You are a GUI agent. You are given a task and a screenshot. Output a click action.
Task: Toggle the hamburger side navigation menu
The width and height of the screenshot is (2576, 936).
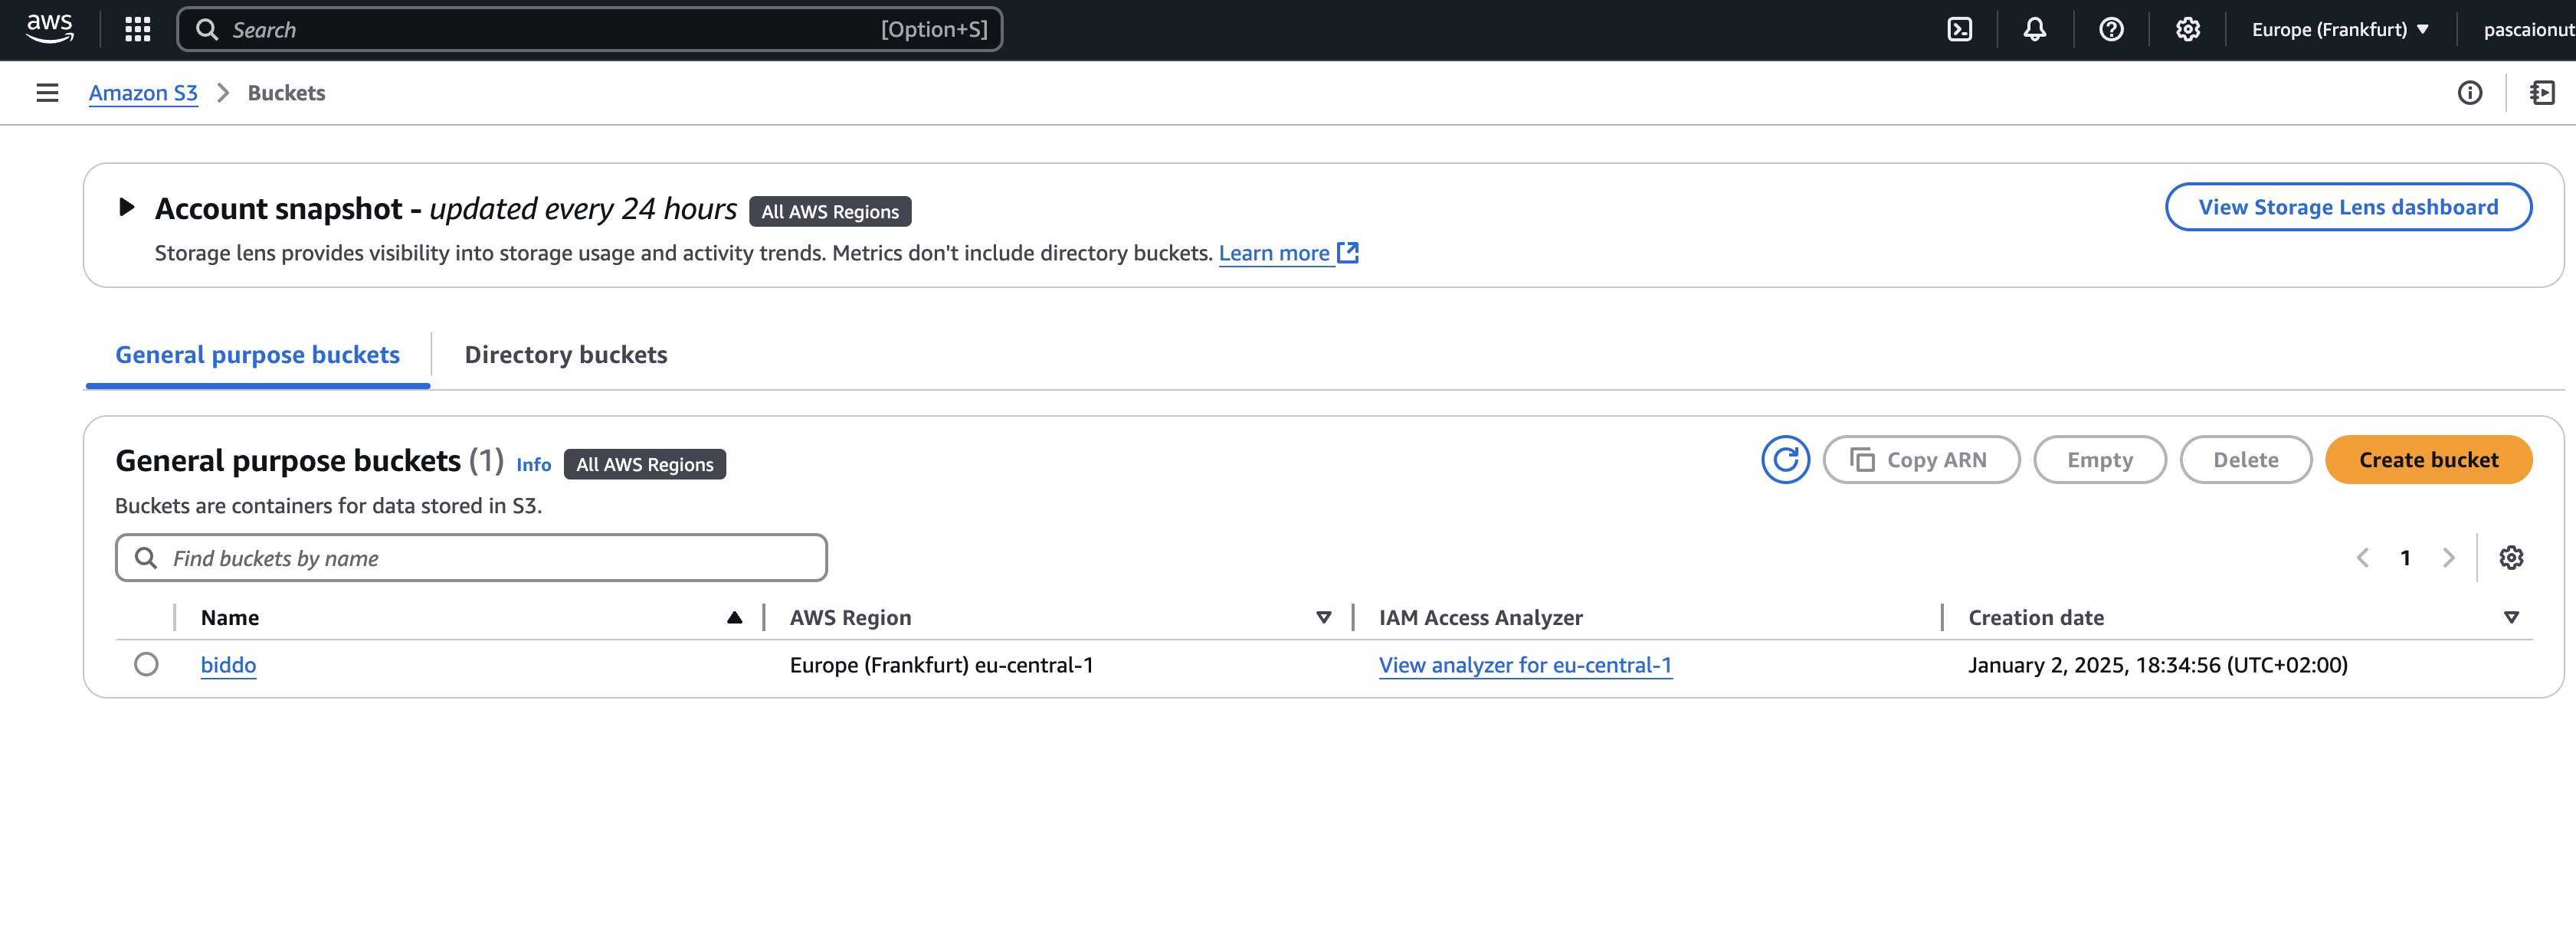pyautogui.click(x=47, y=93)
